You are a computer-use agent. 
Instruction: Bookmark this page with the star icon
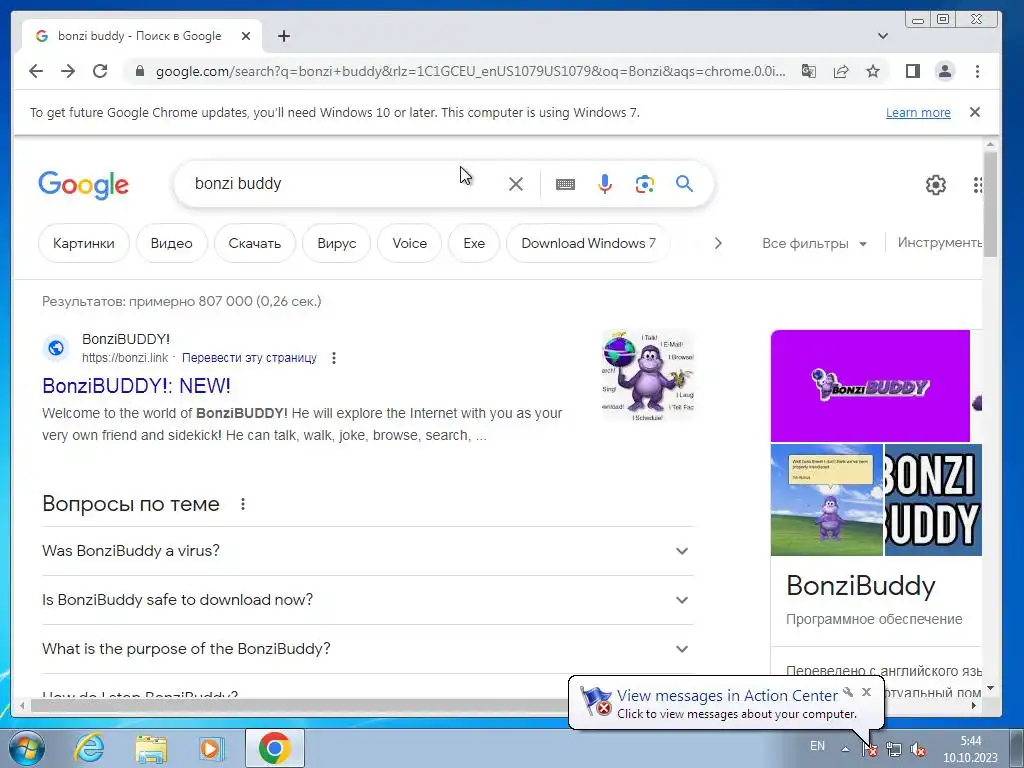pos(873,71)
